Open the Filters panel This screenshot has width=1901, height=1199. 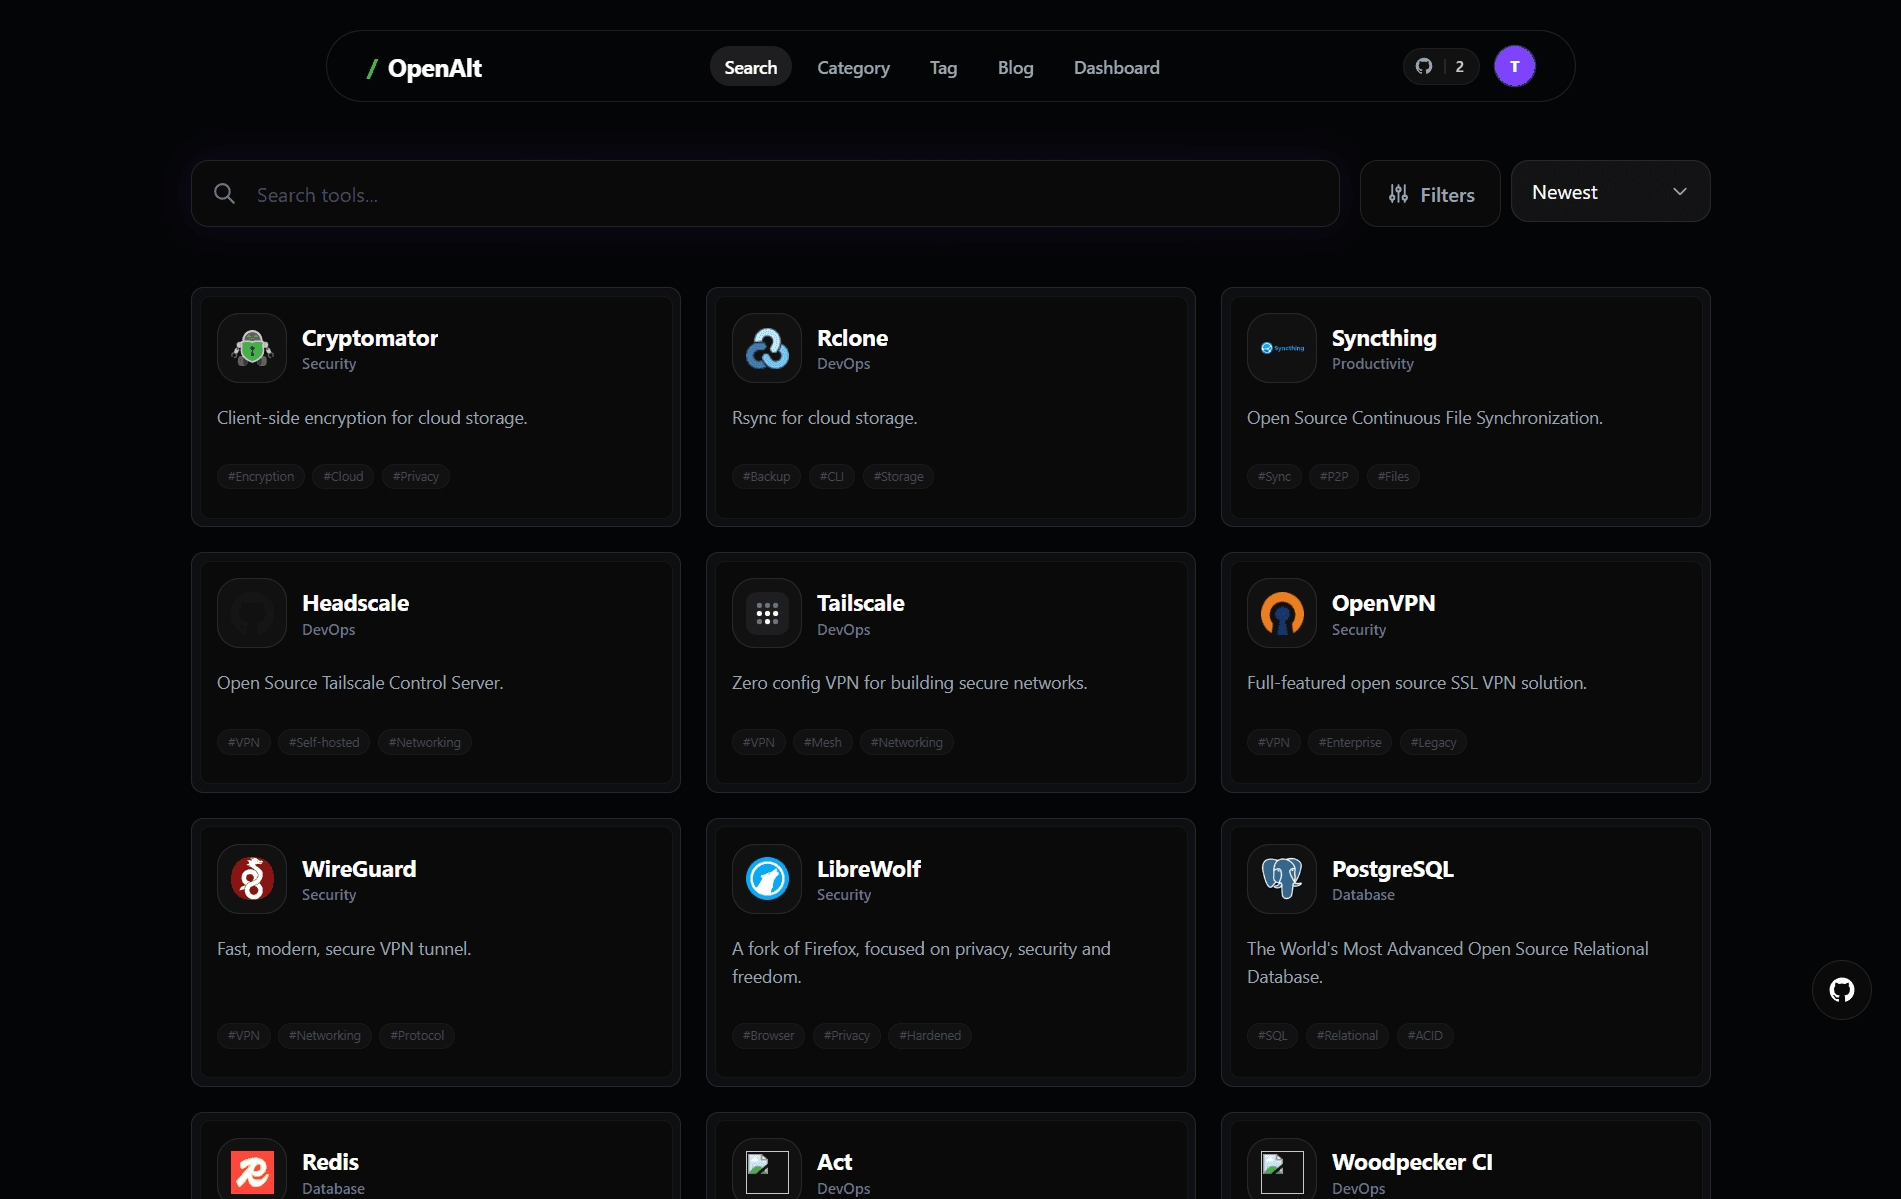(1430, 194)
